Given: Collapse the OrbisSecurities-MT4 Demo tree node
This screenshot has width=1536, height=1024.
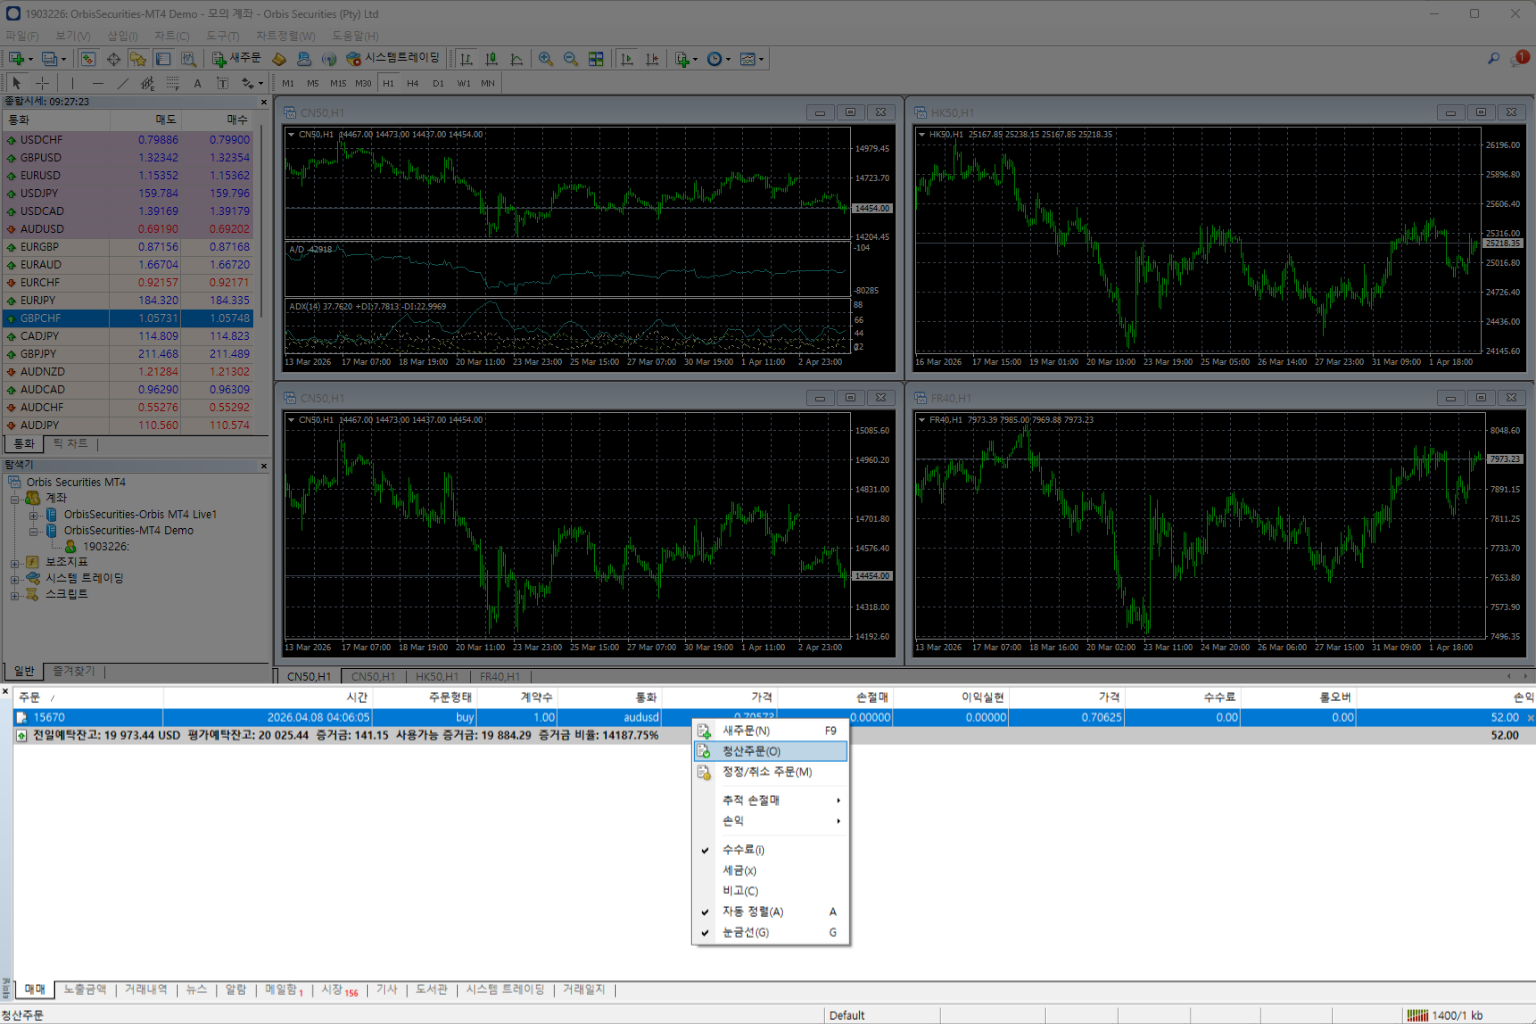Looking at the screenshot, I should (x=33, y=531).
